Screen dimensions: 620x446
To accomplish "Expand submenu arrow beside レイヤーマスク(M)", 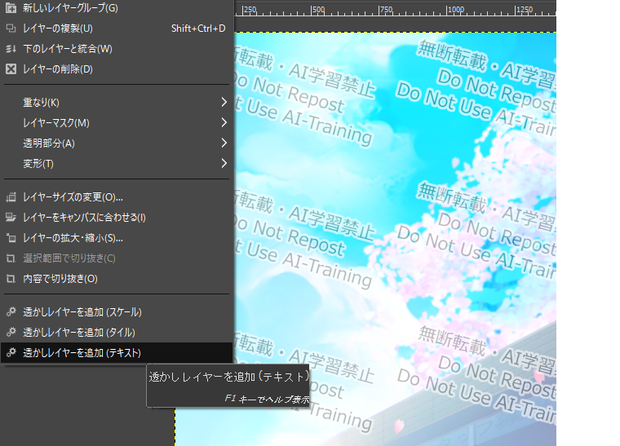I will click(x=224, y=123).
